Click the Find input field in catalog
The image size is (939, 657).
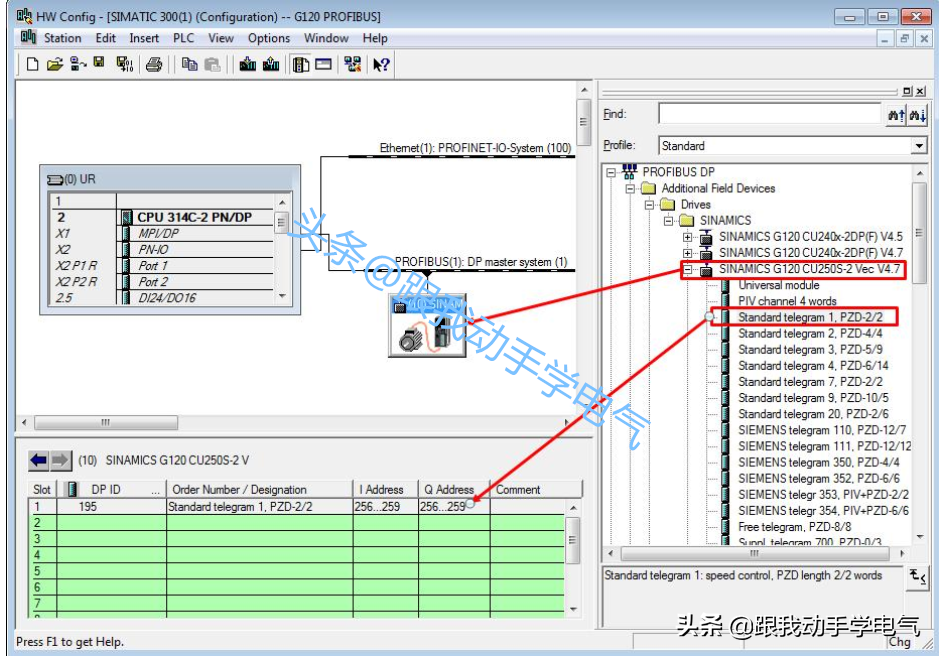pyautogui.click(x=769, y=115)
